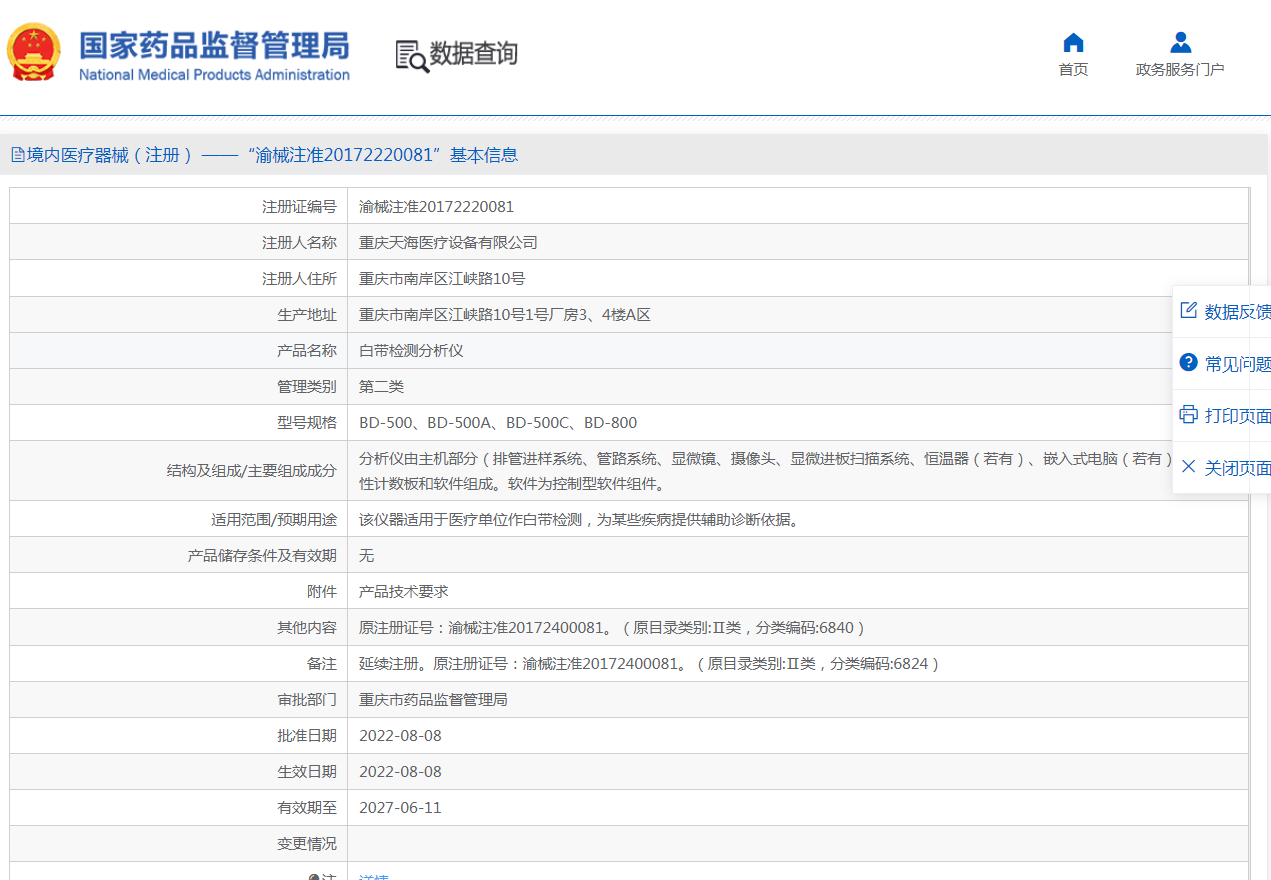Select the remark starting 延续注册
This screenshot has height=880, width=1271.
[x=649, y=663]
